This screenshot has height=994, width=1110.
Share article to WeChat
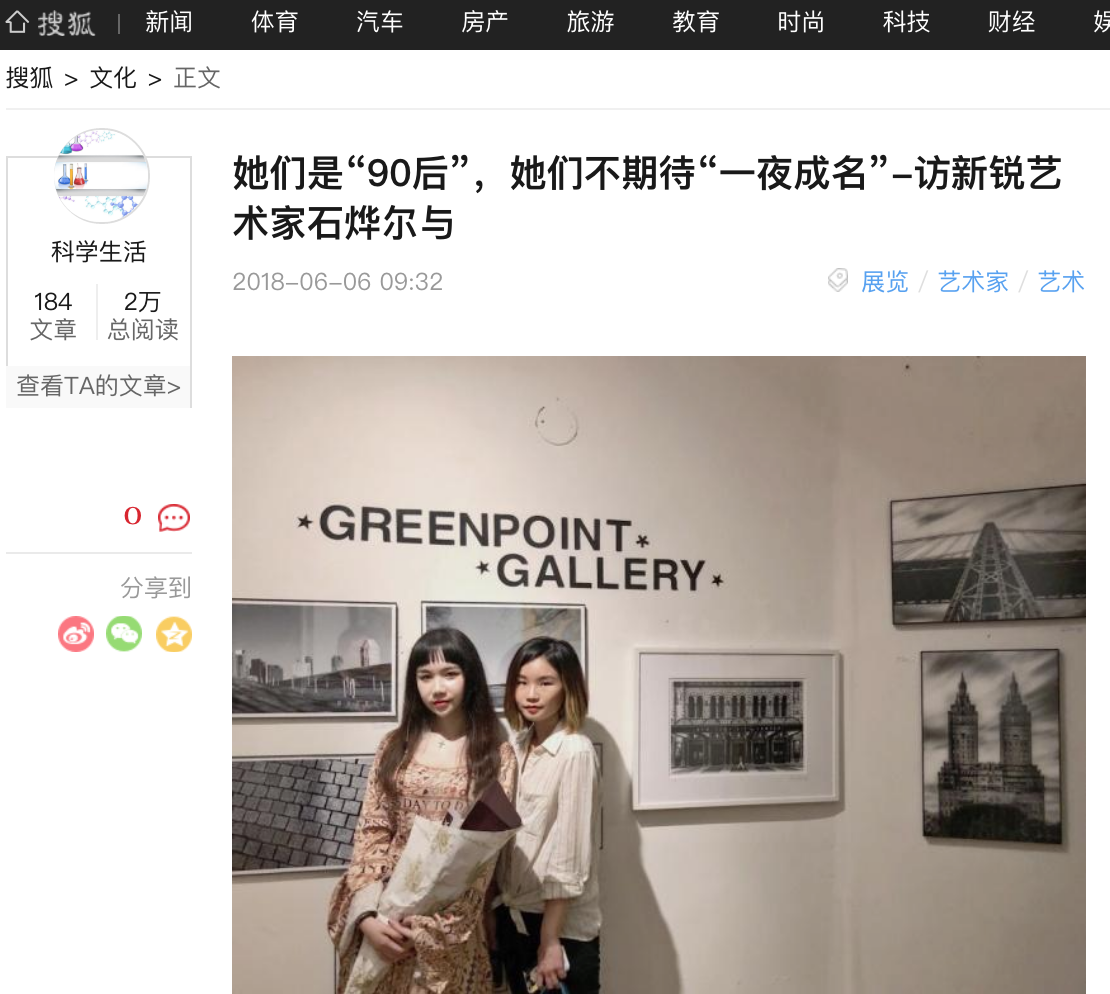click(124, 634)
